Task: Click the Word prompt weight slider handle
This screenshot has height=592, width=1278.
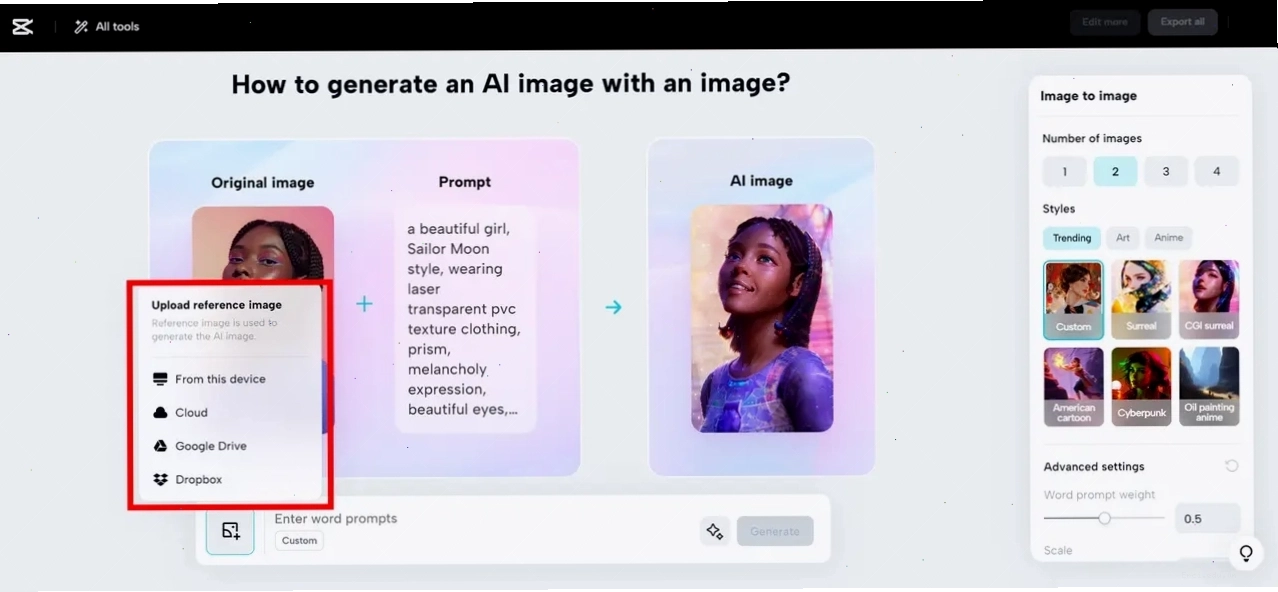Action: pos(1104,518)
